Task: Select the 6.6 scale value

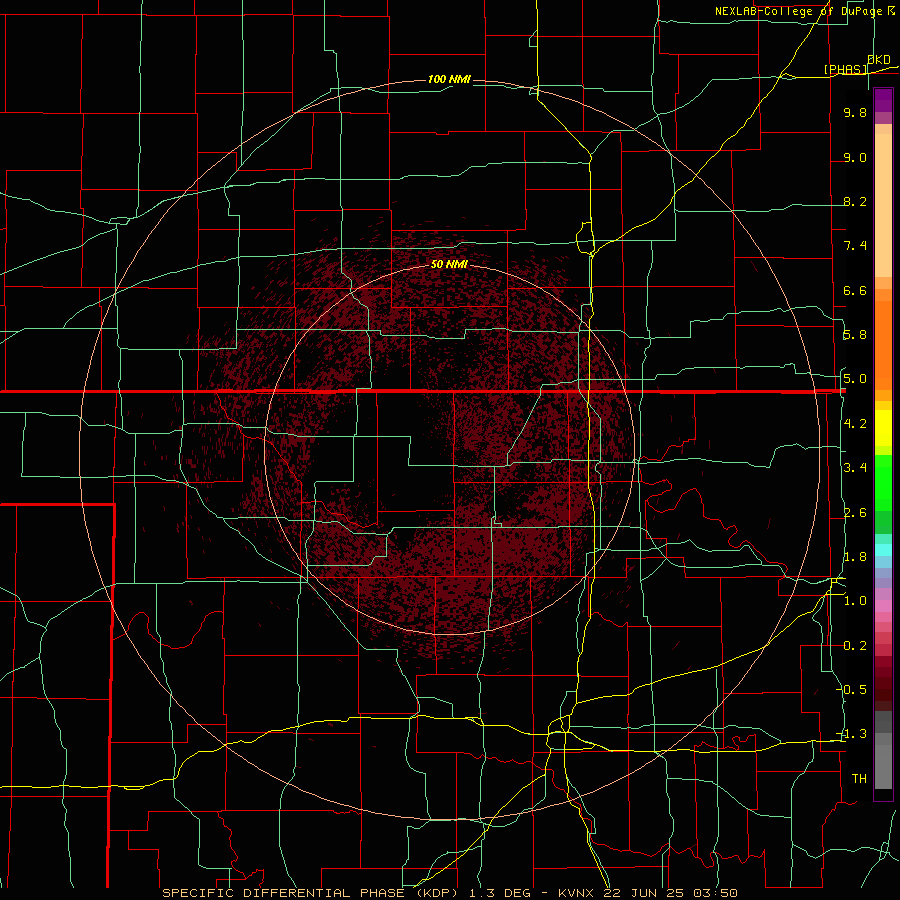Action: point(855,291)
